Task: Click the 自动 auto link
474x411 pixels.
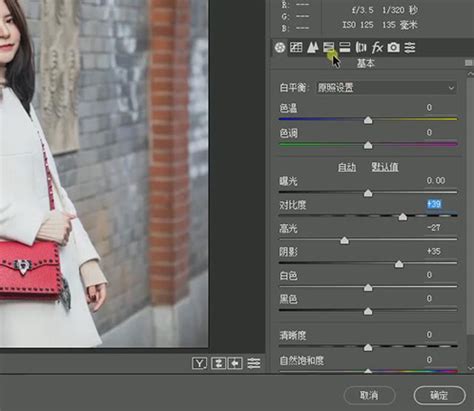Action: coord(347,167)
